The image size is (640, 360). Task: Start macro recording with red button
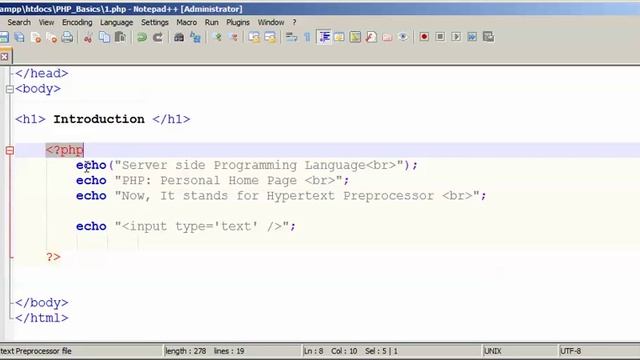coord(424,37)
